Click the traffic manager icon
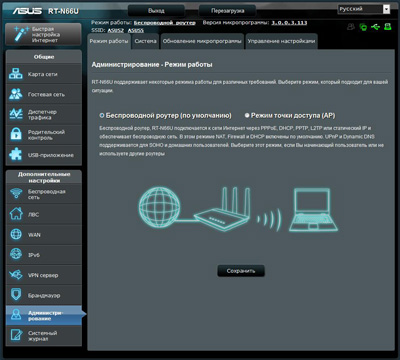 point(16,114)
